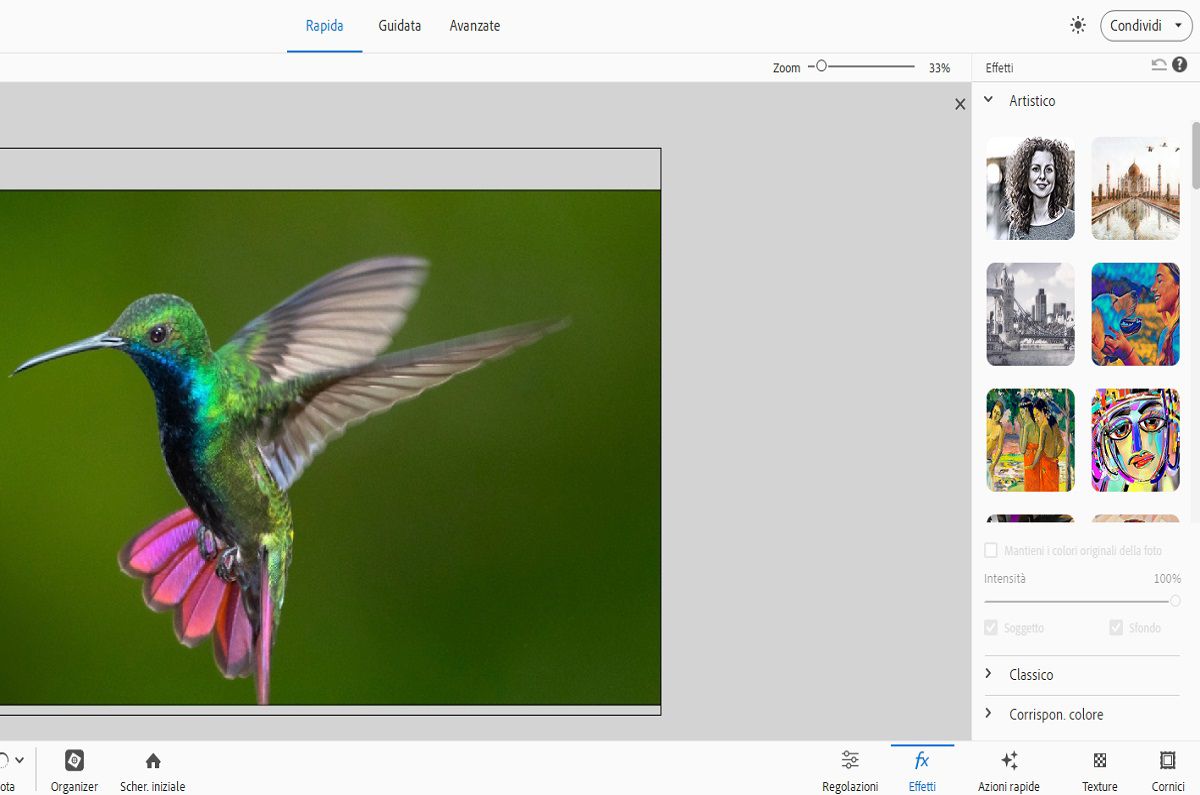Adjust the Intensità slider handle
The image size is (1200, 795).
[x=1175, y=601]
